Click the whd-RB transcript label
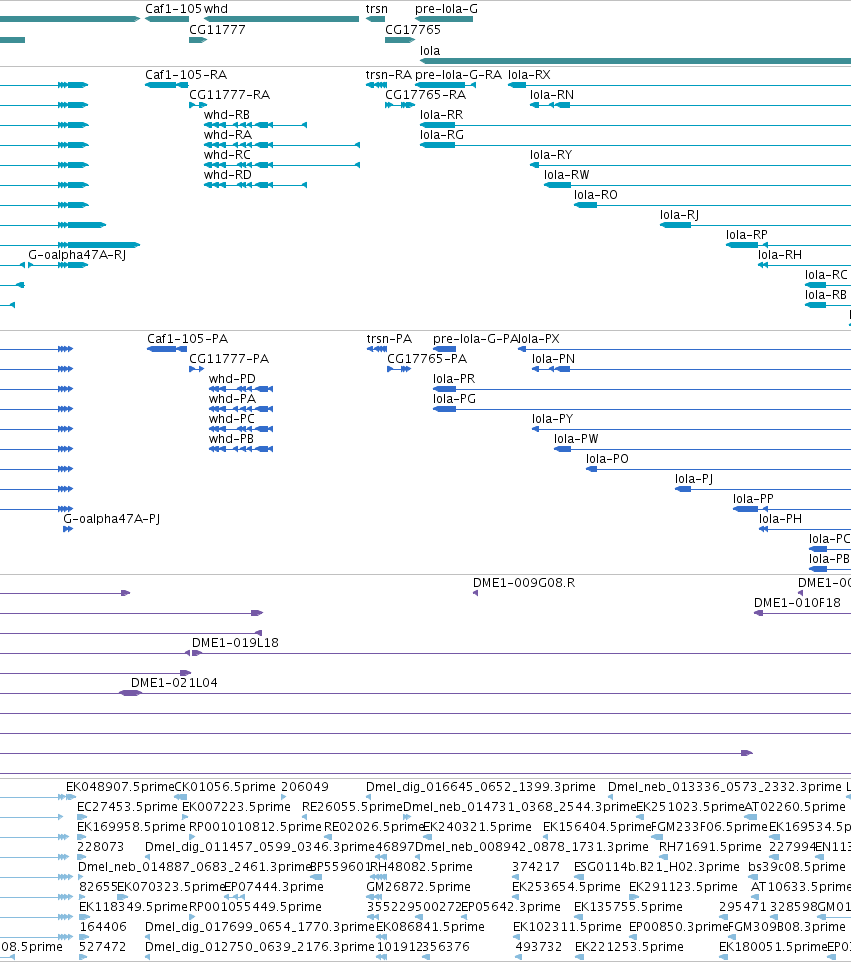Image resolution: width=851 pixels, height=962 pixels. click(x=227, y=115)
